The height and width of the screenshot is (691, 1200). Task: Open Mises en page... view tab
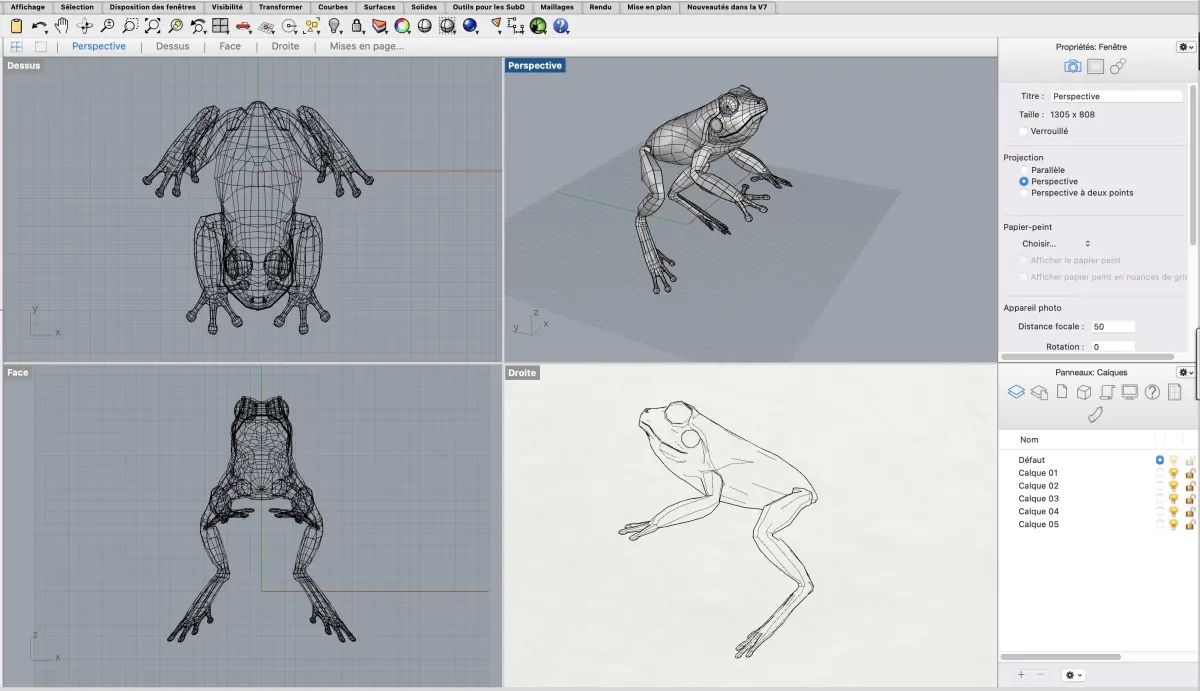(x=367, y=46)
